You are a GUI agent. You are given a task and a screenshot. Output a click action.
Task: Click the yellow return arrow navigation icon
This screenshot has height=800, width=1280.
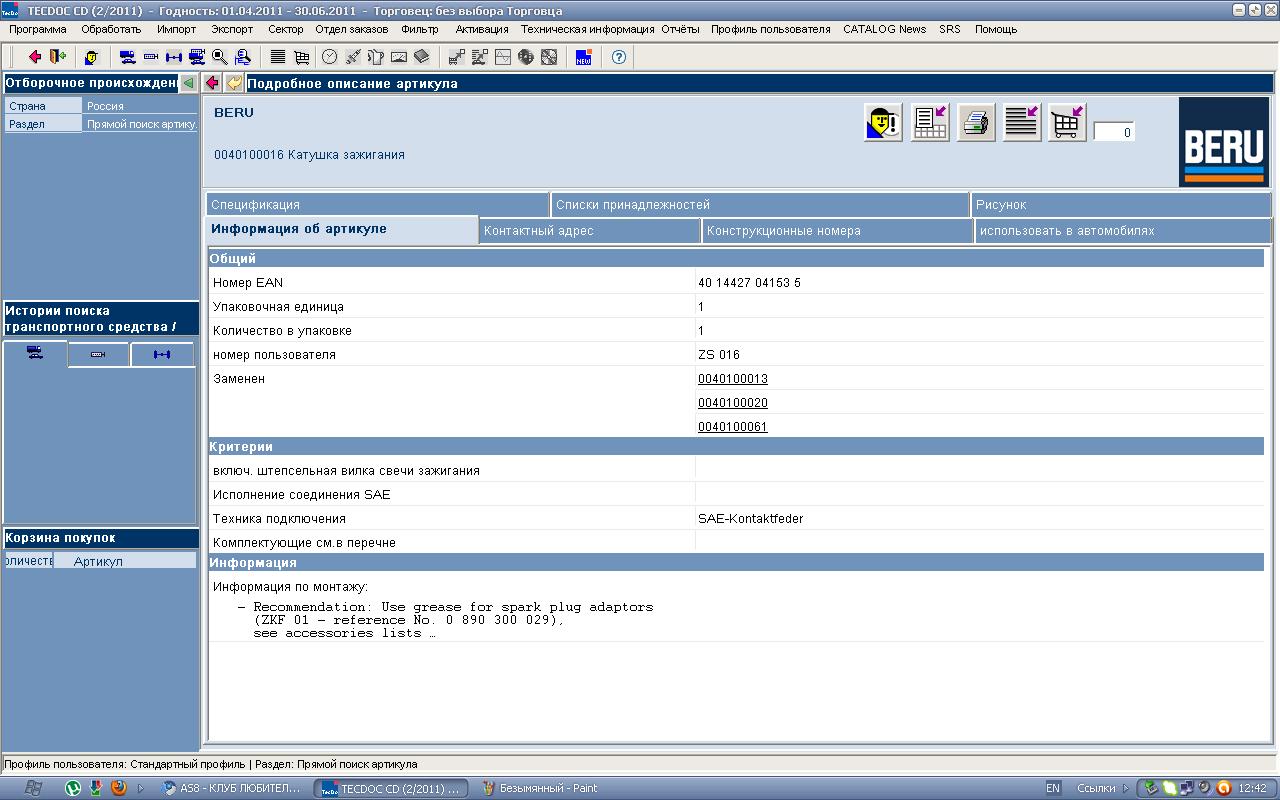pyautogui.click(x=234, y=83)
